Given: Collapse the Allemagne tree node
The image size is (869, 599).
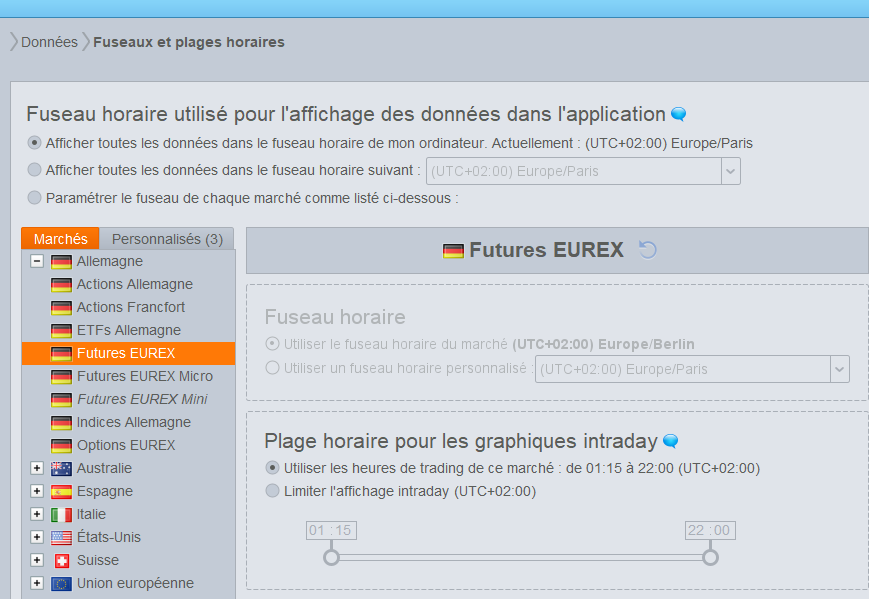Looking at the screenshot, I should [37, 261].
